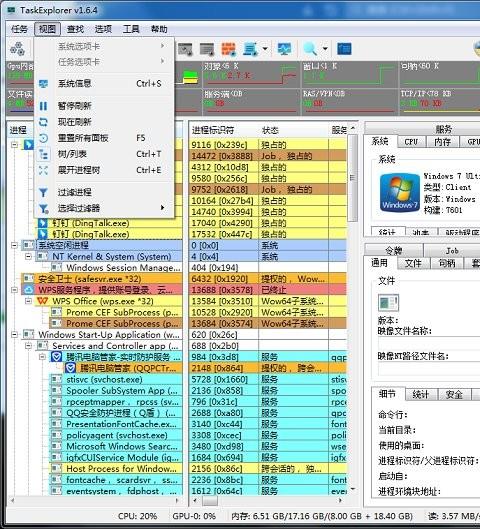Click the cloud icon of WPS服务程序 row
Image resolution: width=480 pixels, height=529 pixels.
click(28, 290)
